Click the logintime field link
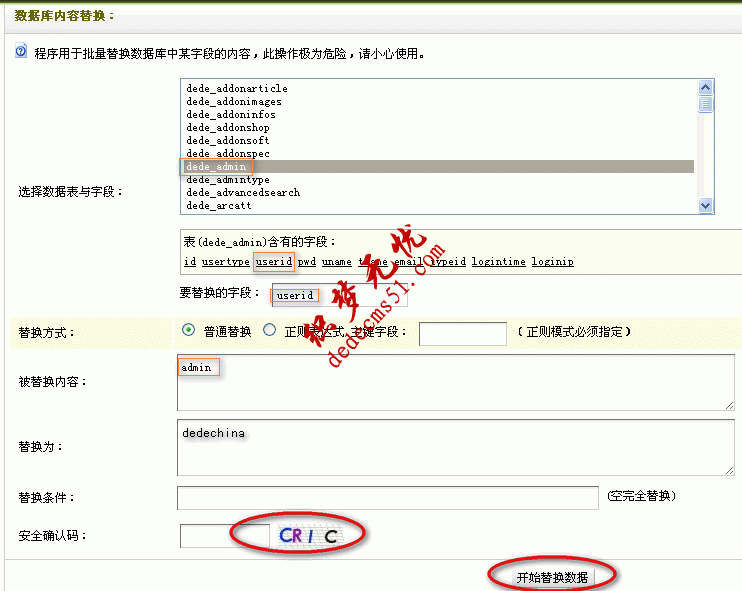The width and height of the screenshot is (742, 591). [498, 262]
